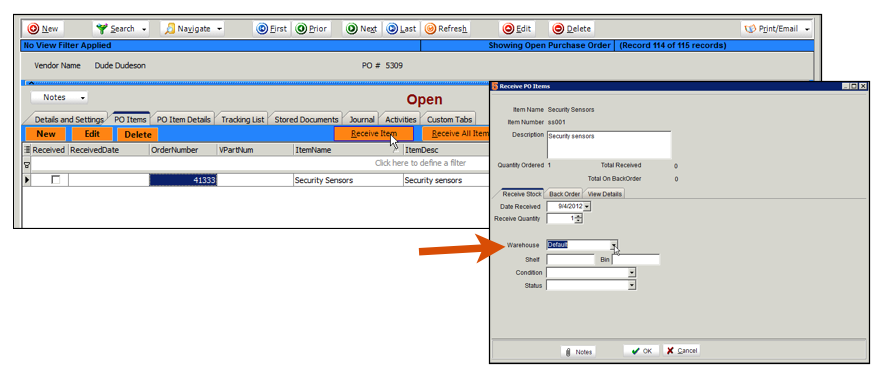The image size is (886, 384).
Task: Jump to the Last record
Action: tap(401, 28)
